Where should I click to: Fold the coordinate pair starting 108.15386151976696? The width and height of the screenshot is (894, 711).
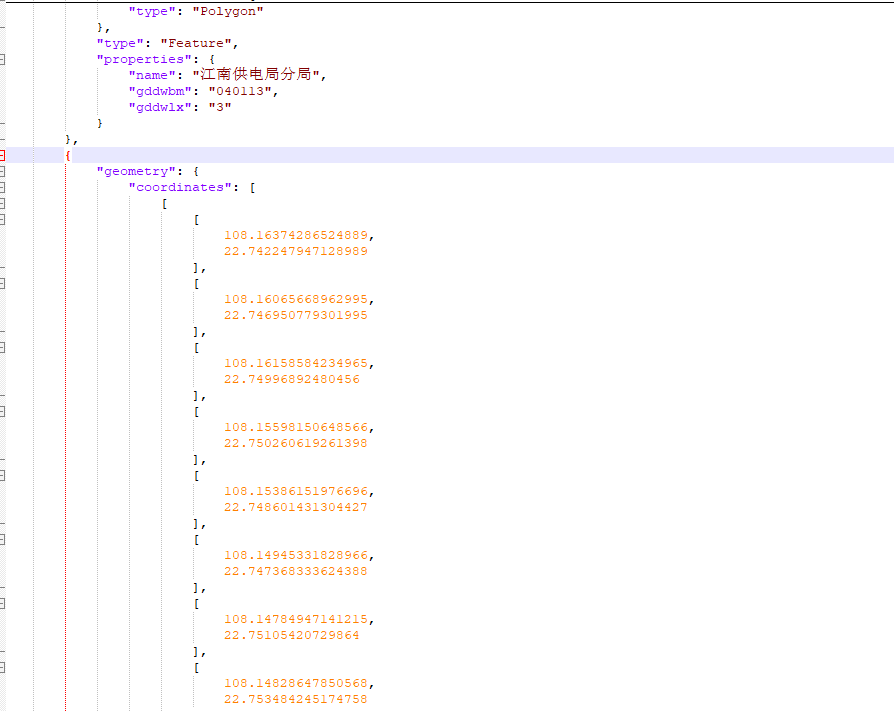pyautogui.click(x=2, y=475)
